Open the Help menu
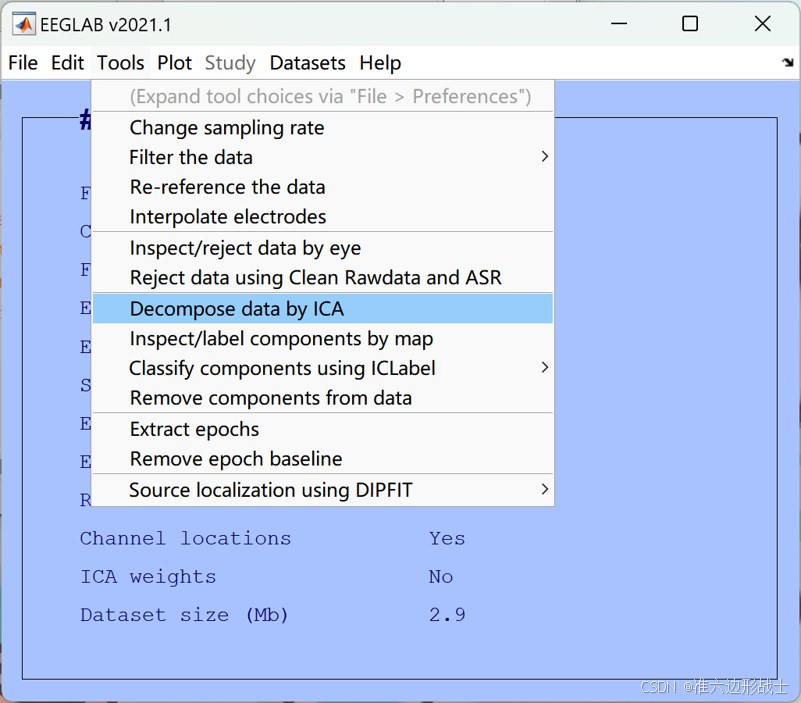 coord(380,63)
